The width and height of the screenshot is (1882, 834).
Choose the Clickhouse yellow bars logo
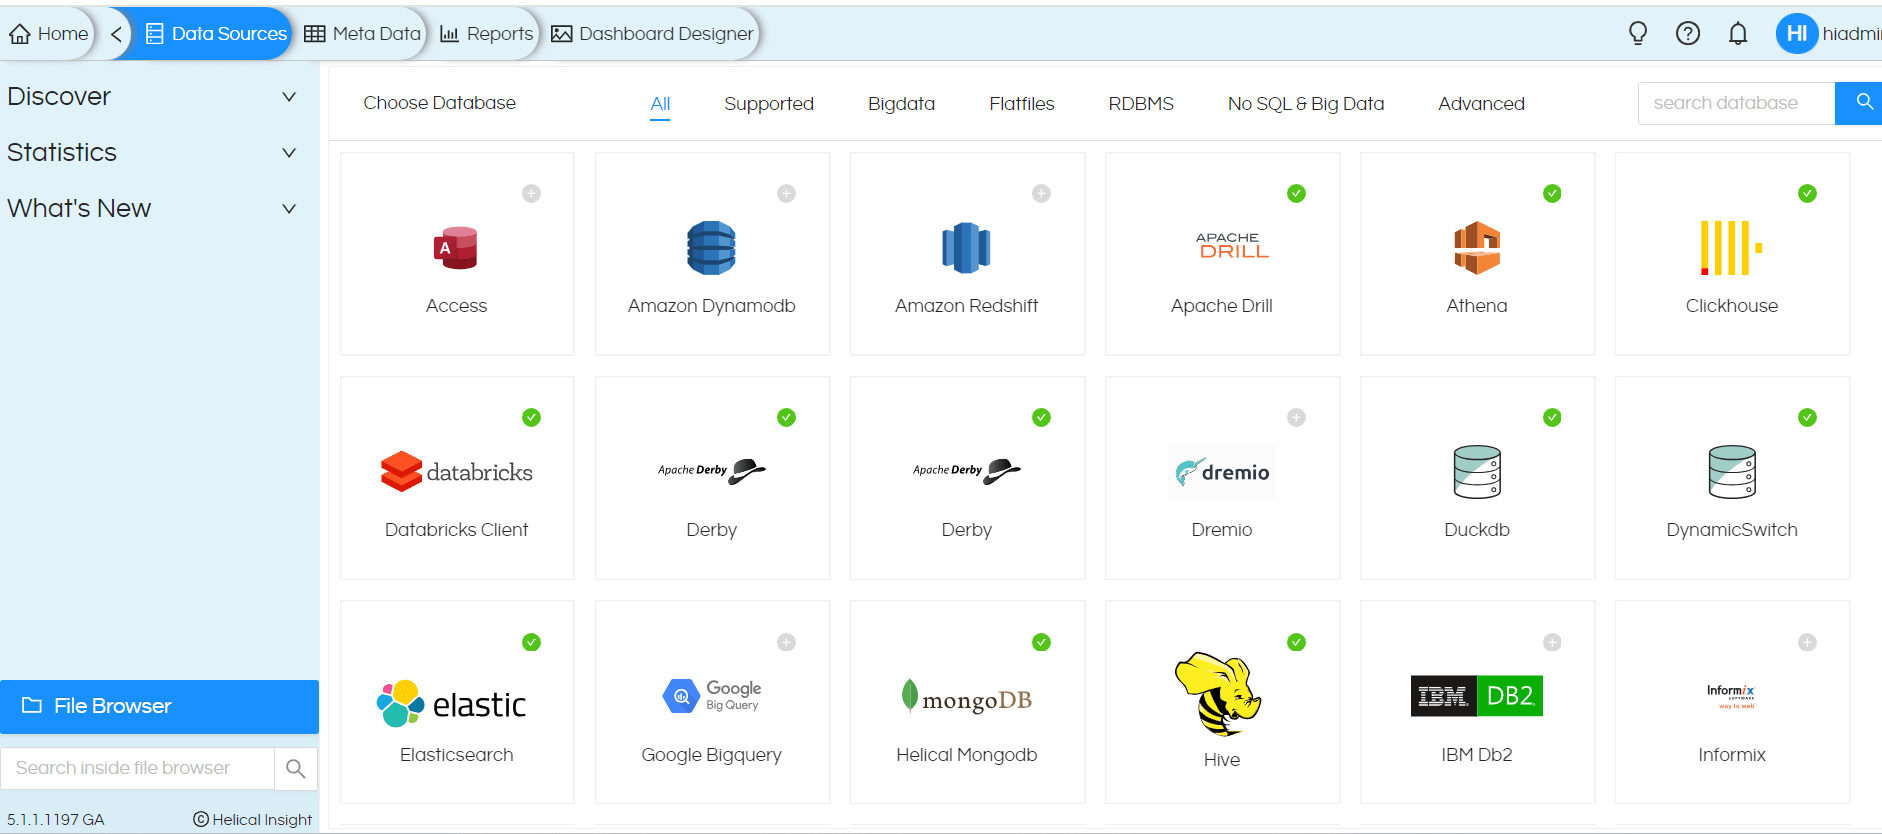pyautogui.click(x=1731, y=248)
